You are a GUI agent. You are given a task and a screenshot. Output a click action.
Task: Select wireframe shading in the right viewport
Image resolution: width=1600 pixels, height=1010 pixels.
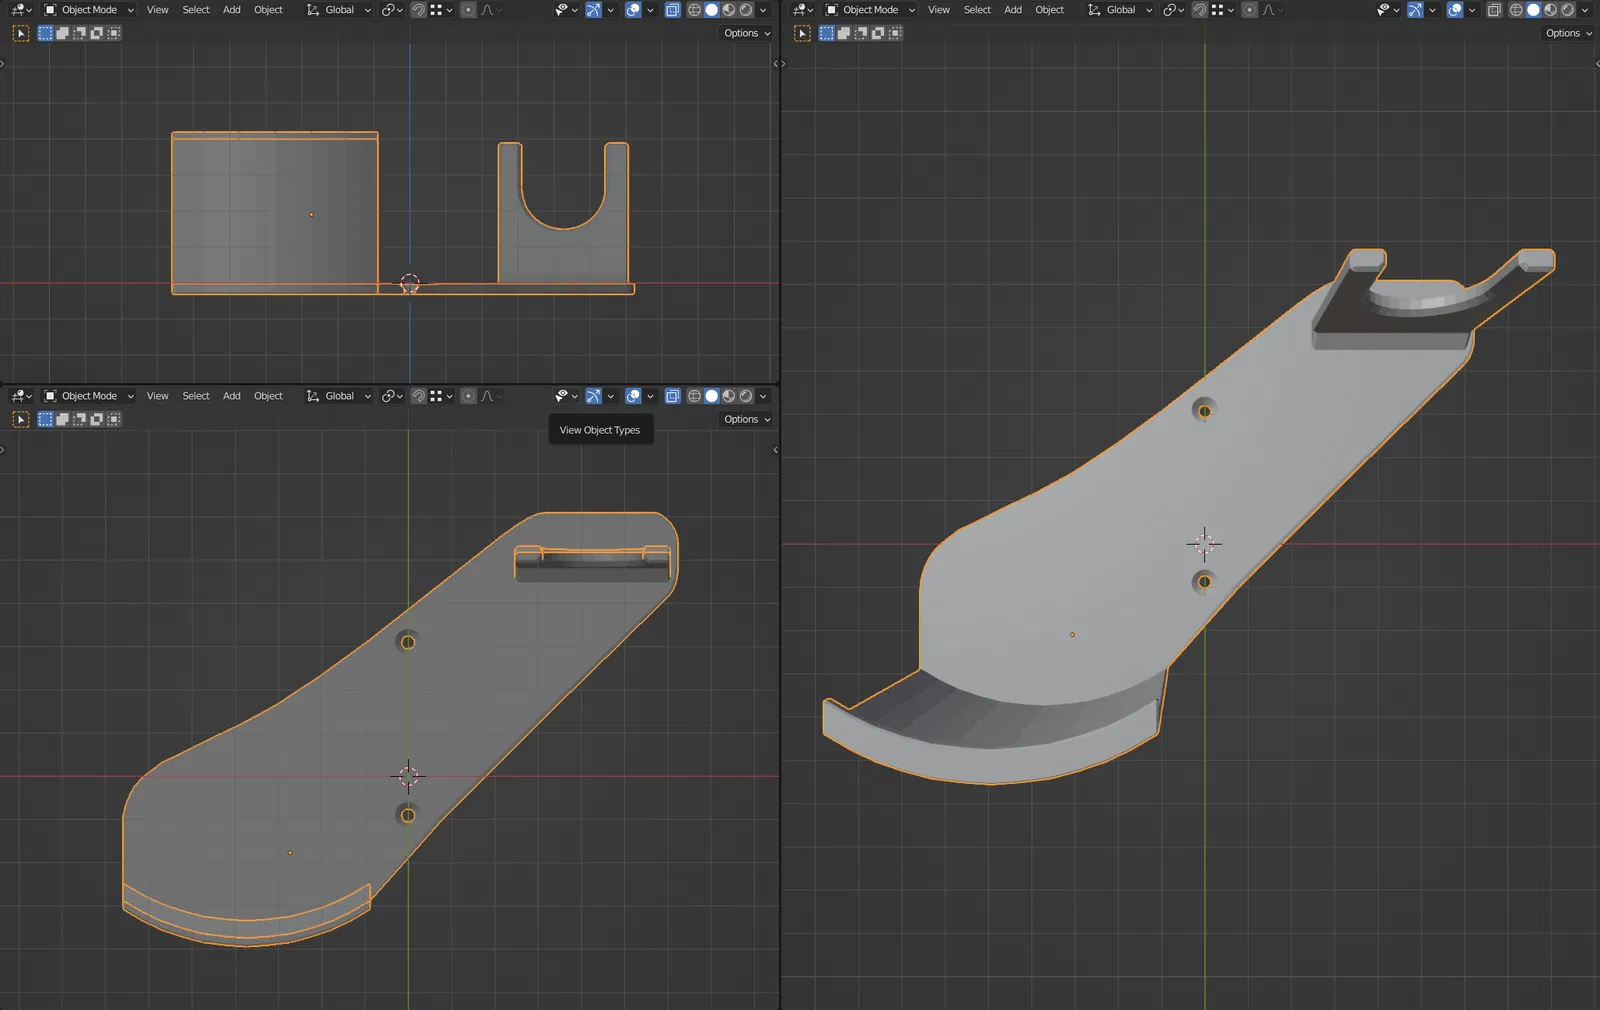point(1516,10)
